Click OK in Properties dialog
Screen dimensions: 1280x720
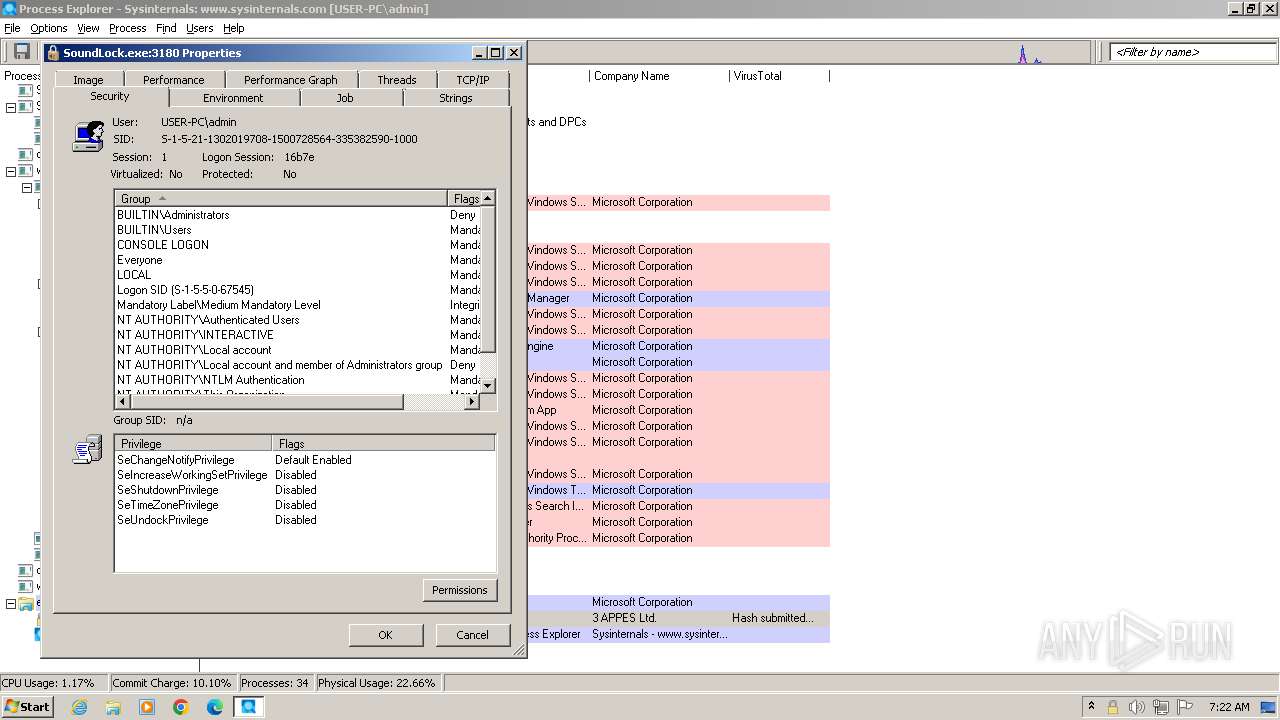[385, 635]
